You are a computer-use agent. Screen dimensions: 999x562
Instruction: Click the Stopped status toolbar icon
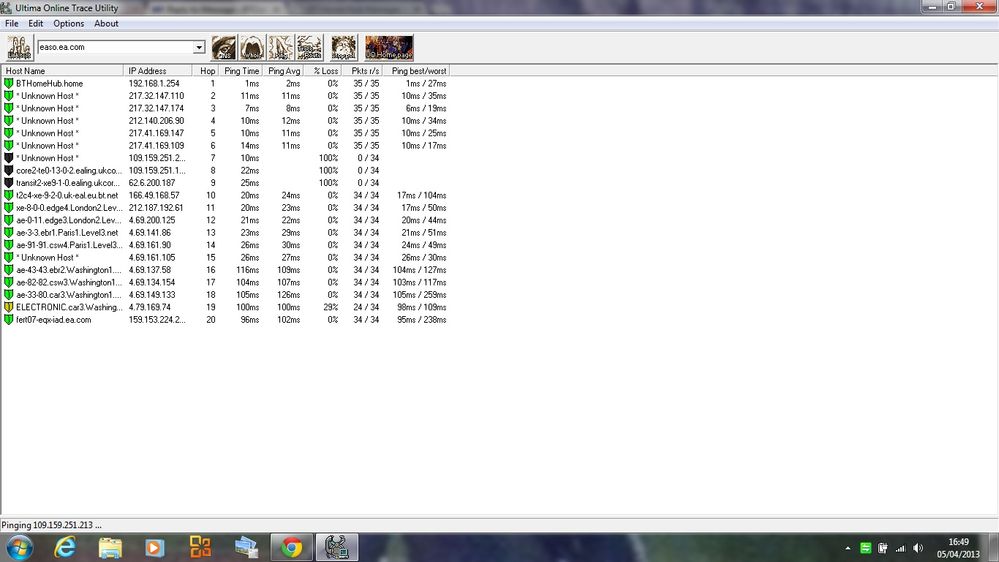pos(344,47)
